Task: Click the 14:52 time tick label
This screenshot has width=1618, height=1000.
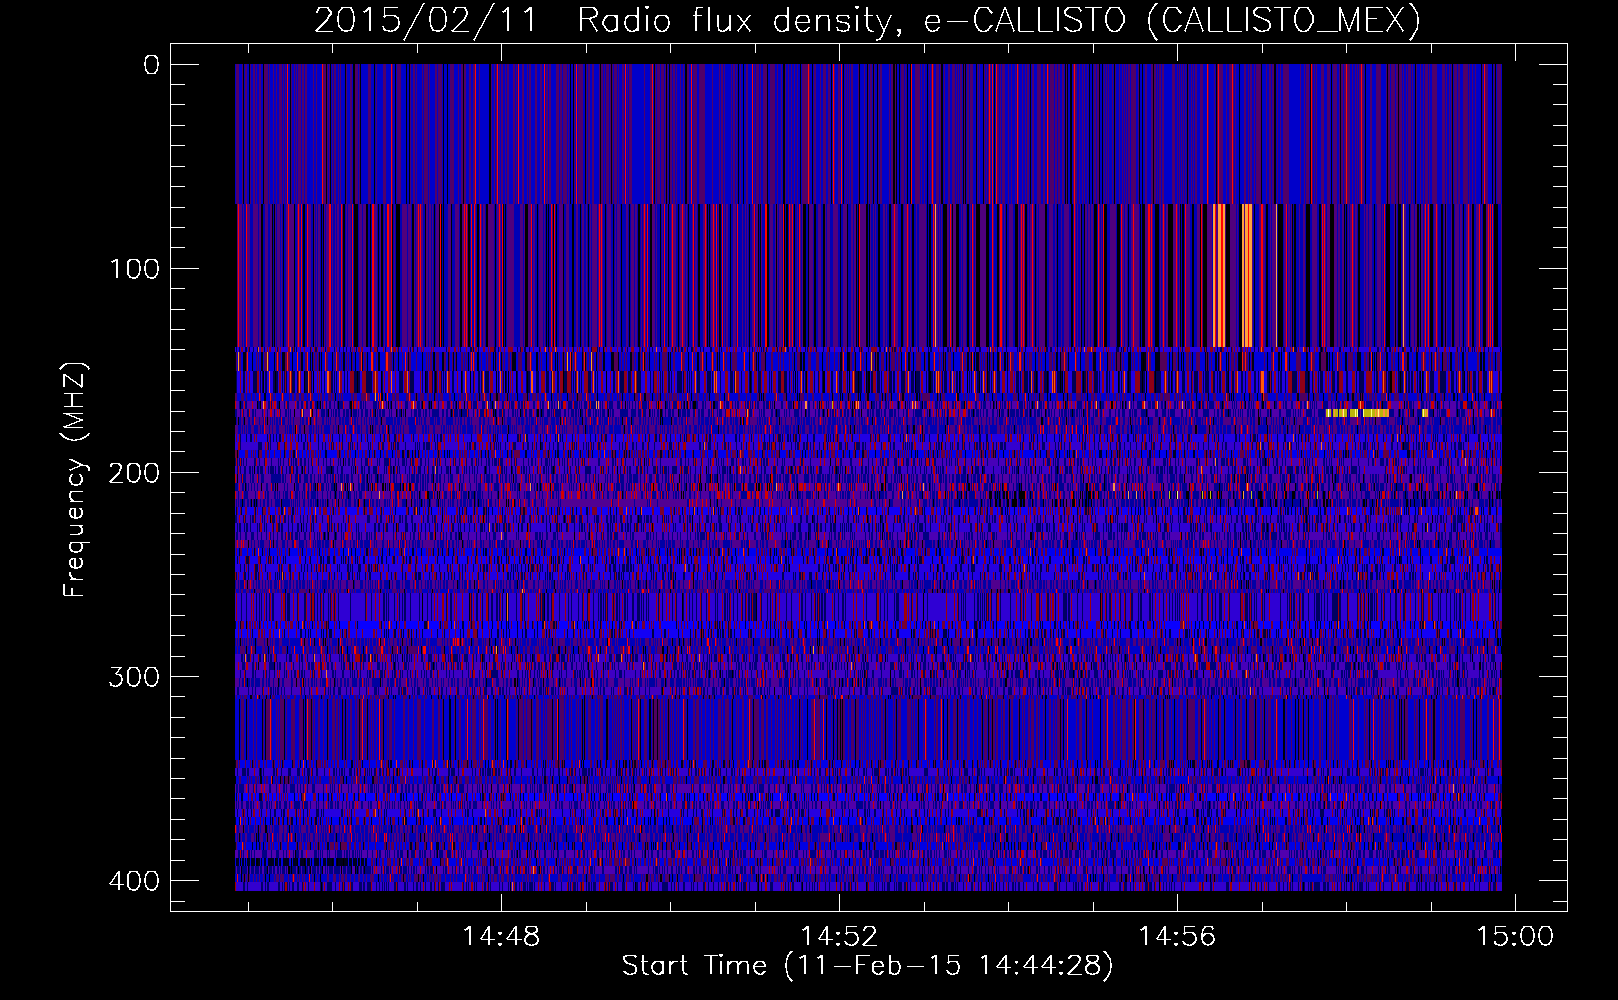Action: tap(839, 937)
